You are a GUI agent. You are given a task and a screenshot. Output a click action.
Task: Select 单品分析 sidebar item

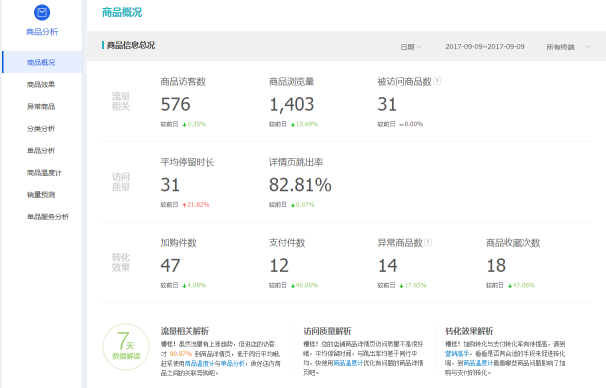(41, 150)
